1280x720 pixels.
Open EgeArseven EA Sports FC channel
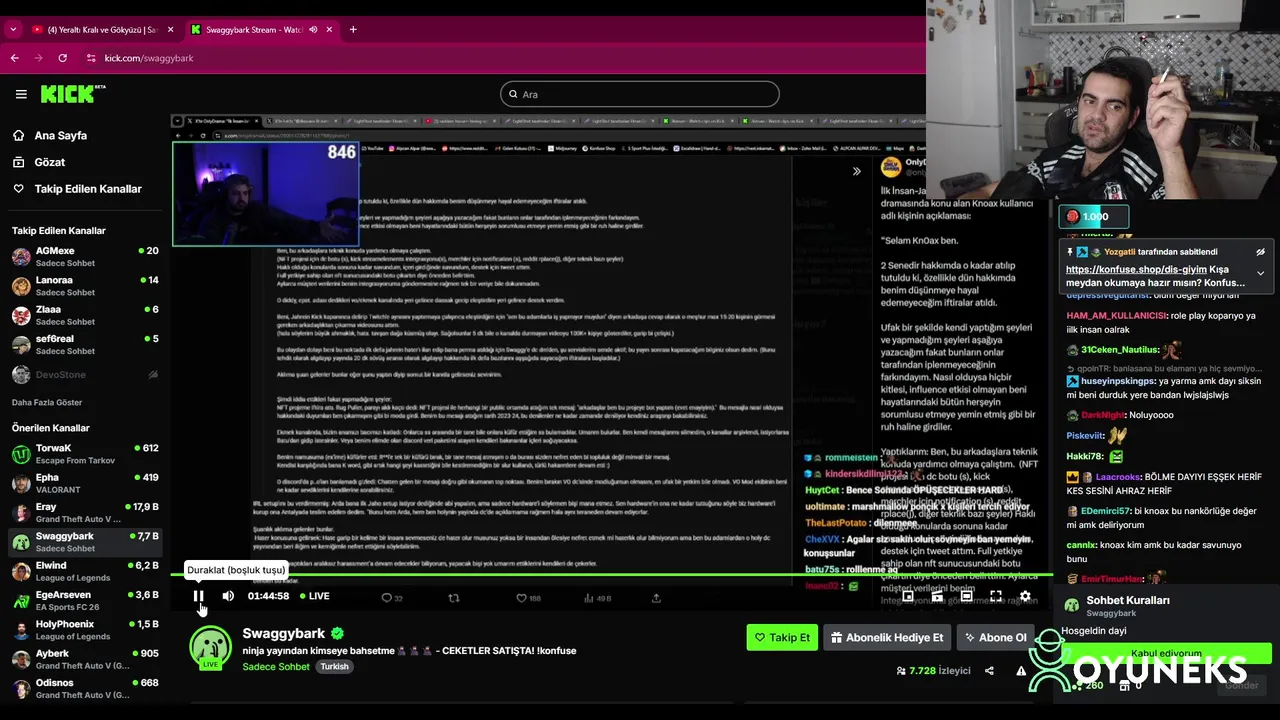(84, 600)
